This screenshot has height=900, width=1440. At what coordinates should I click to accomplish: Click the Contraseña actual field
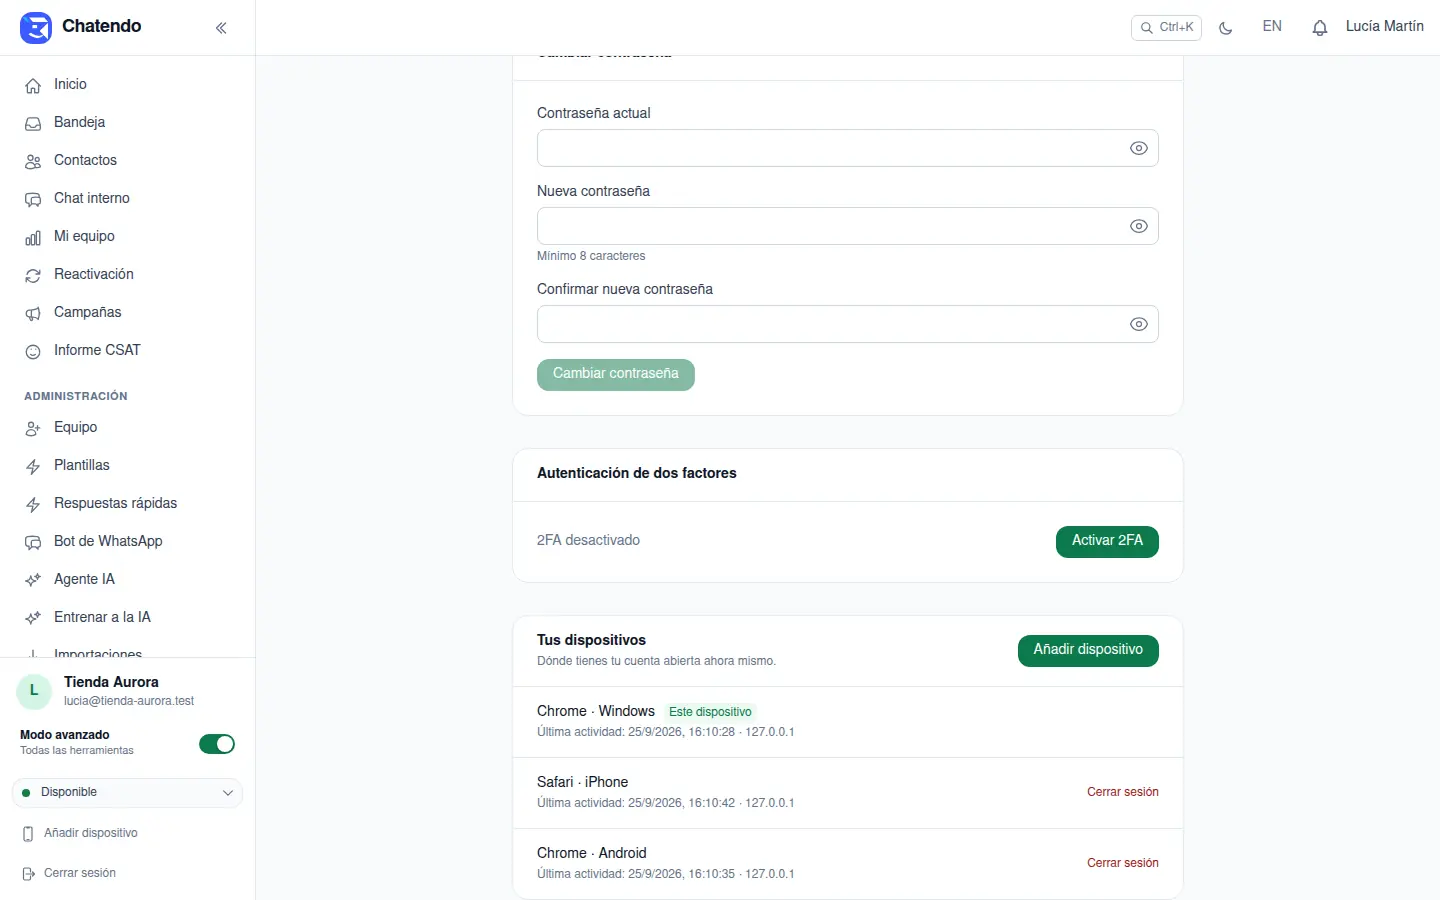[x=848, y=148]
